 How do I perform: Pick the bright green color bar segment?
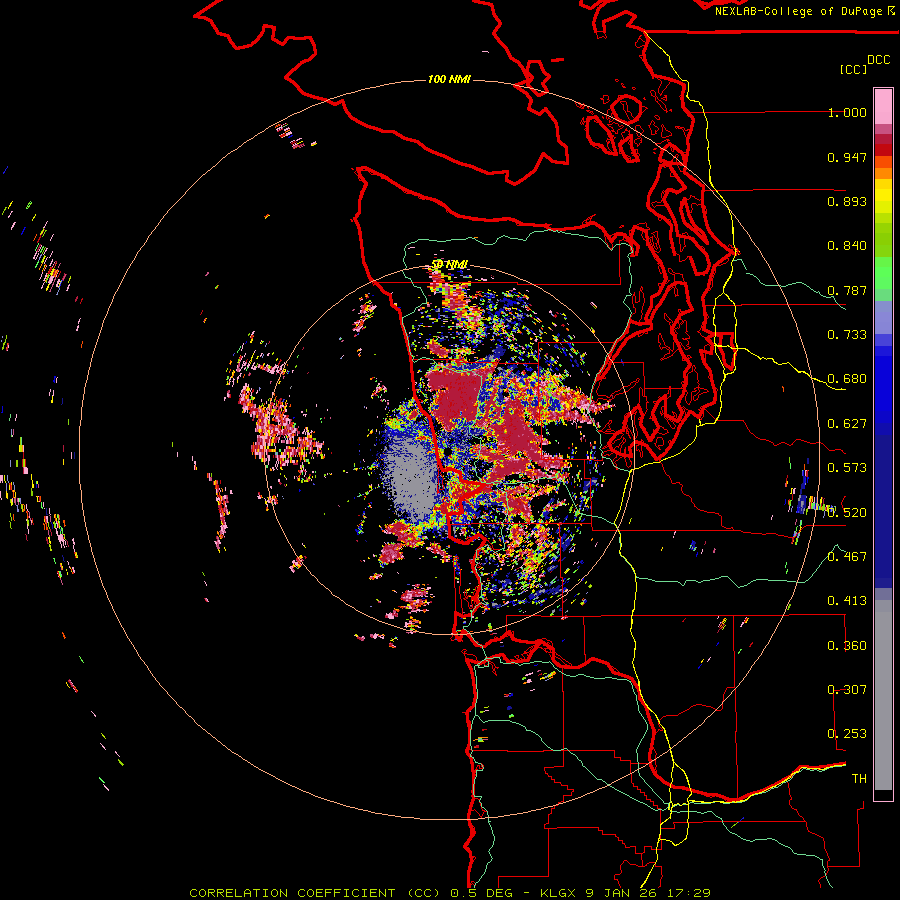pyautogui.click(x=883, y=273)
